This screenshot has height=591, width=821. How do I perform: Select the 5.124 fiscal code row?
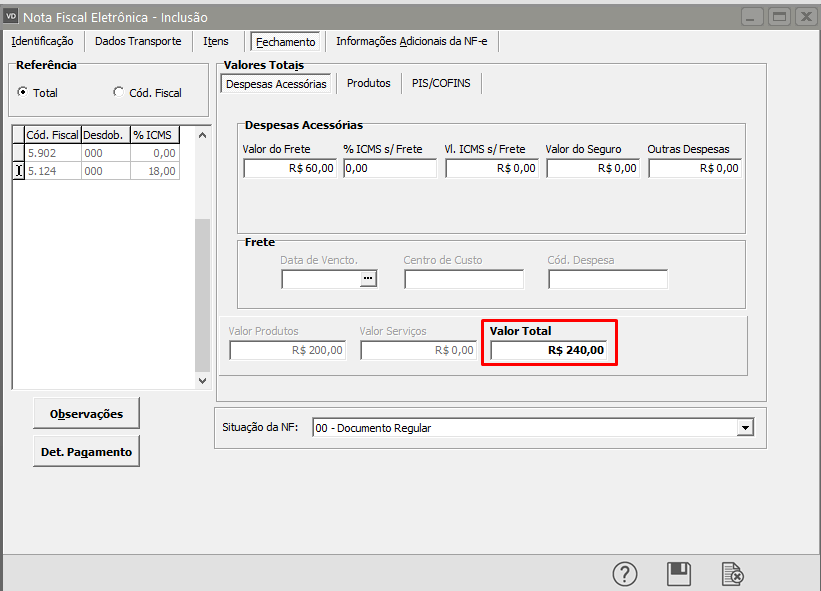52,171
